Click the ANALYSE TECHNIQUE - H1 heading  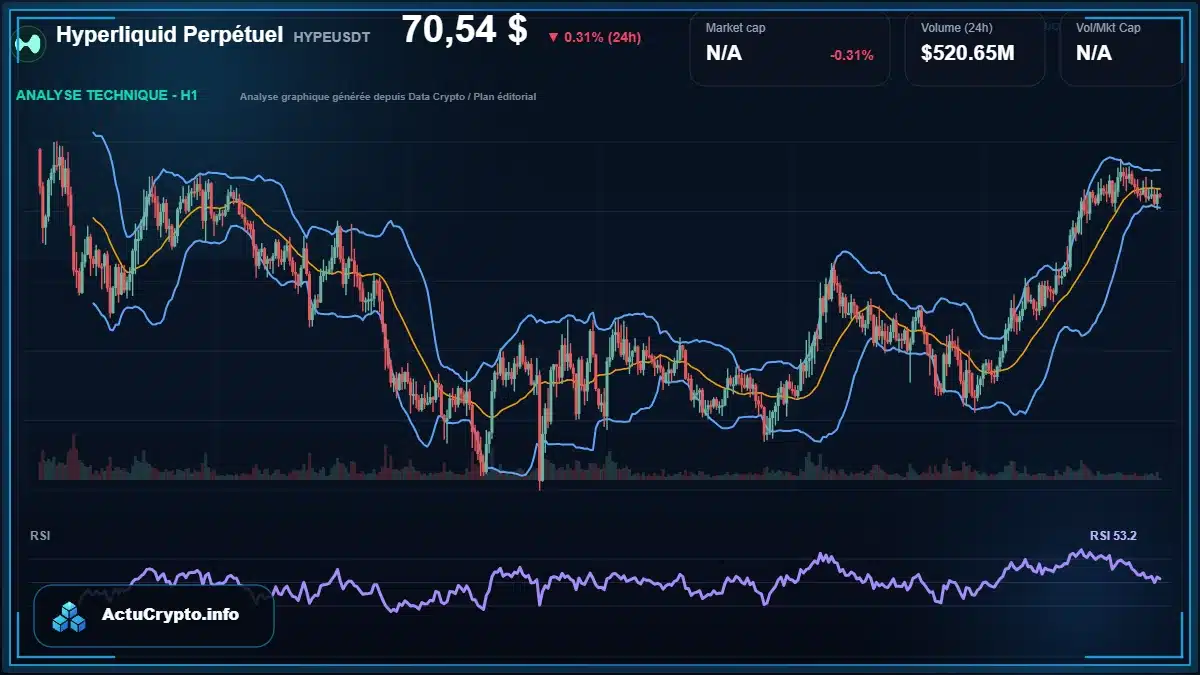107,96
